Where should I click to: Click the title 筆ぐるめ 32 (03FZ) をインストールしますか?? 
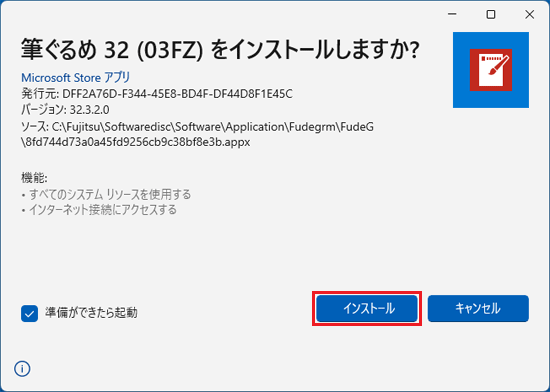tap(220, 50)
